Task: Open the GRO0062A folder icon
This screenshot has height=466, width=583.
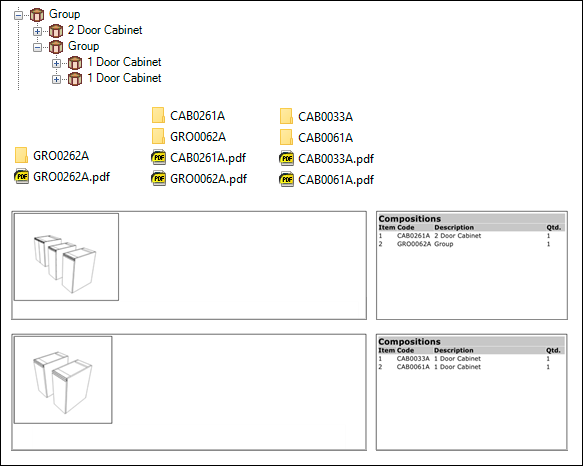Action: click(158, 136)
